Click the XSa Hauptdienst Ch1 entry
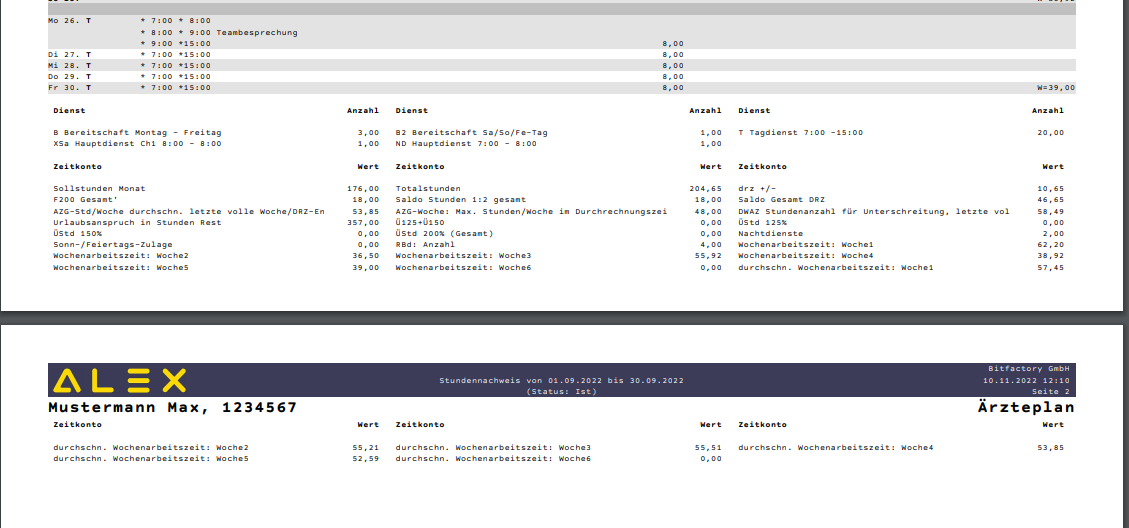1129x528 pixels. coord(122,143)
